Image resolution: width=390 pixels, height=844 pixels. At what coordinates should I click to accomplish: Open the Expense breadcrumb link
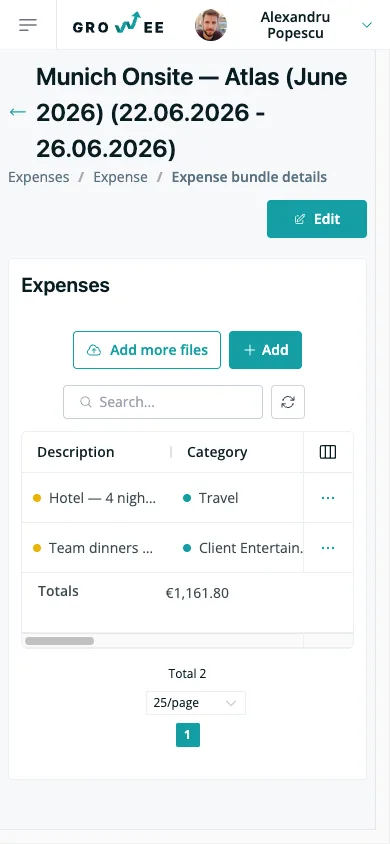(x=120, y=177)
